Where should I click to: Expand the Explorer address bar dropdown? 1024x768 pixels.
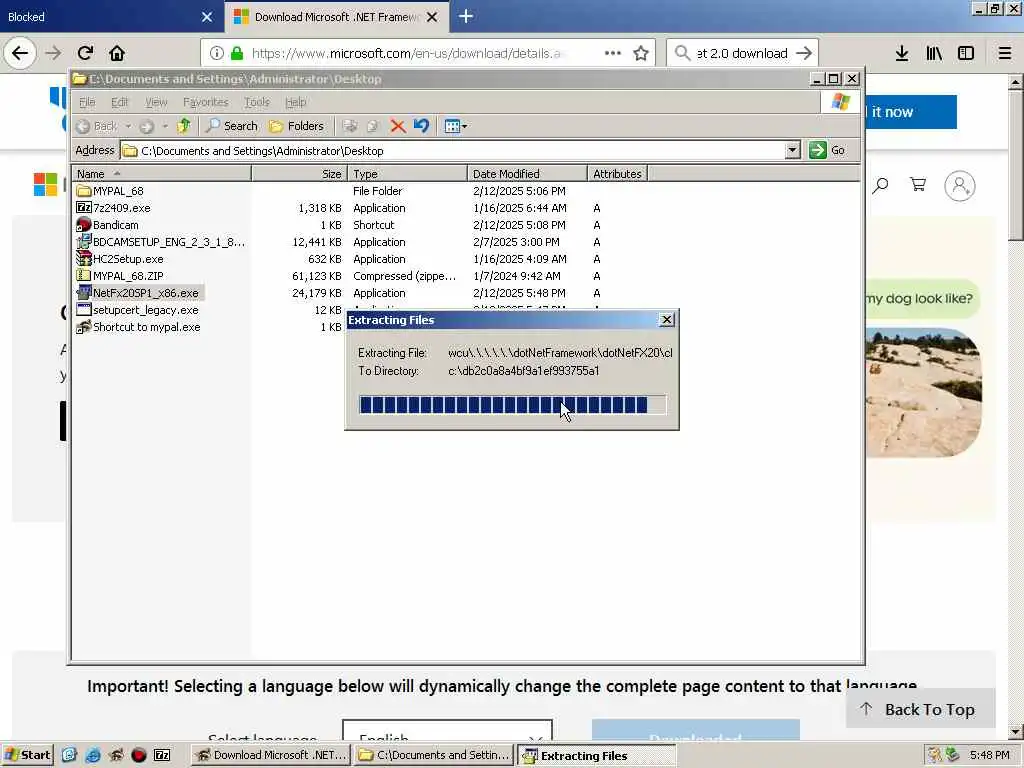792,150
